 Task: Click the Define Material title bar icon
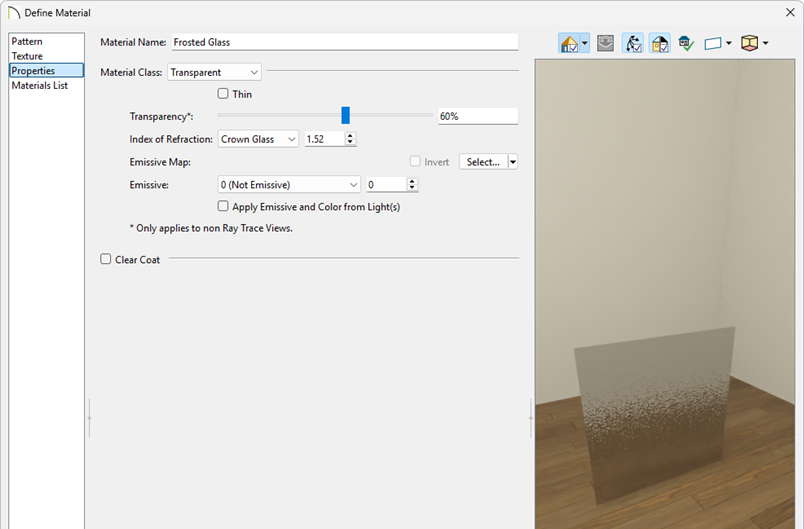[x=14, y=13]
